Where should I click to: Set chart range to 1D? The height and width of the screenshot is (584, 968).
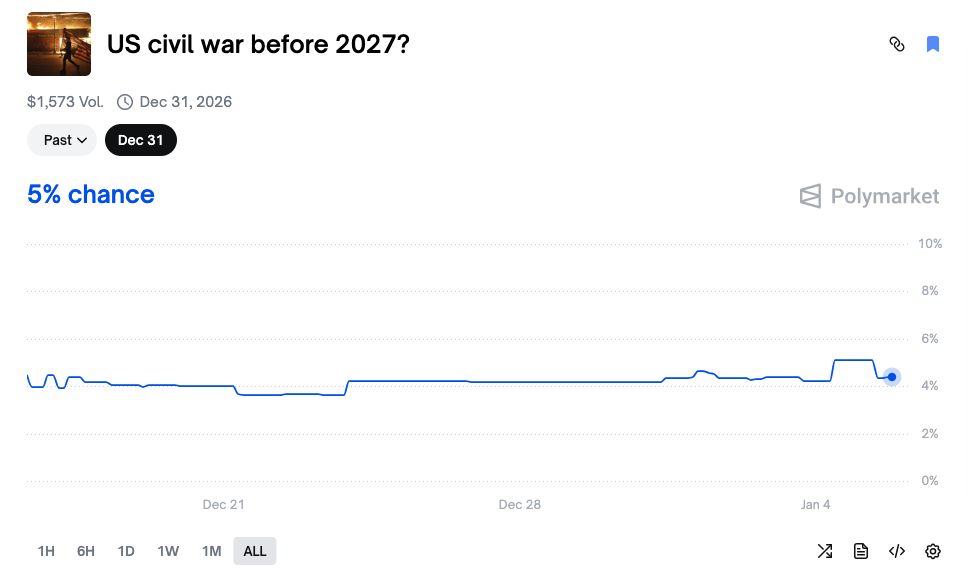[x=126, y=551]
